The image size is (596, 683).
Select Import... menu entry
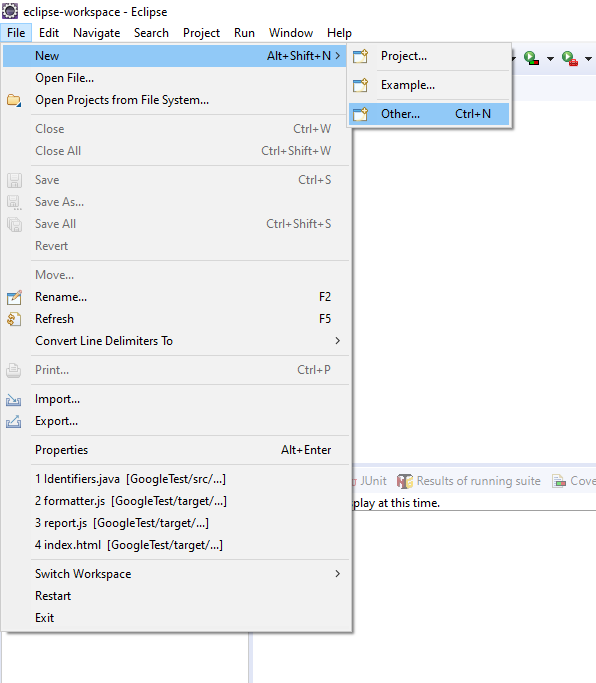pyautogui.click(x=176, y=399)
